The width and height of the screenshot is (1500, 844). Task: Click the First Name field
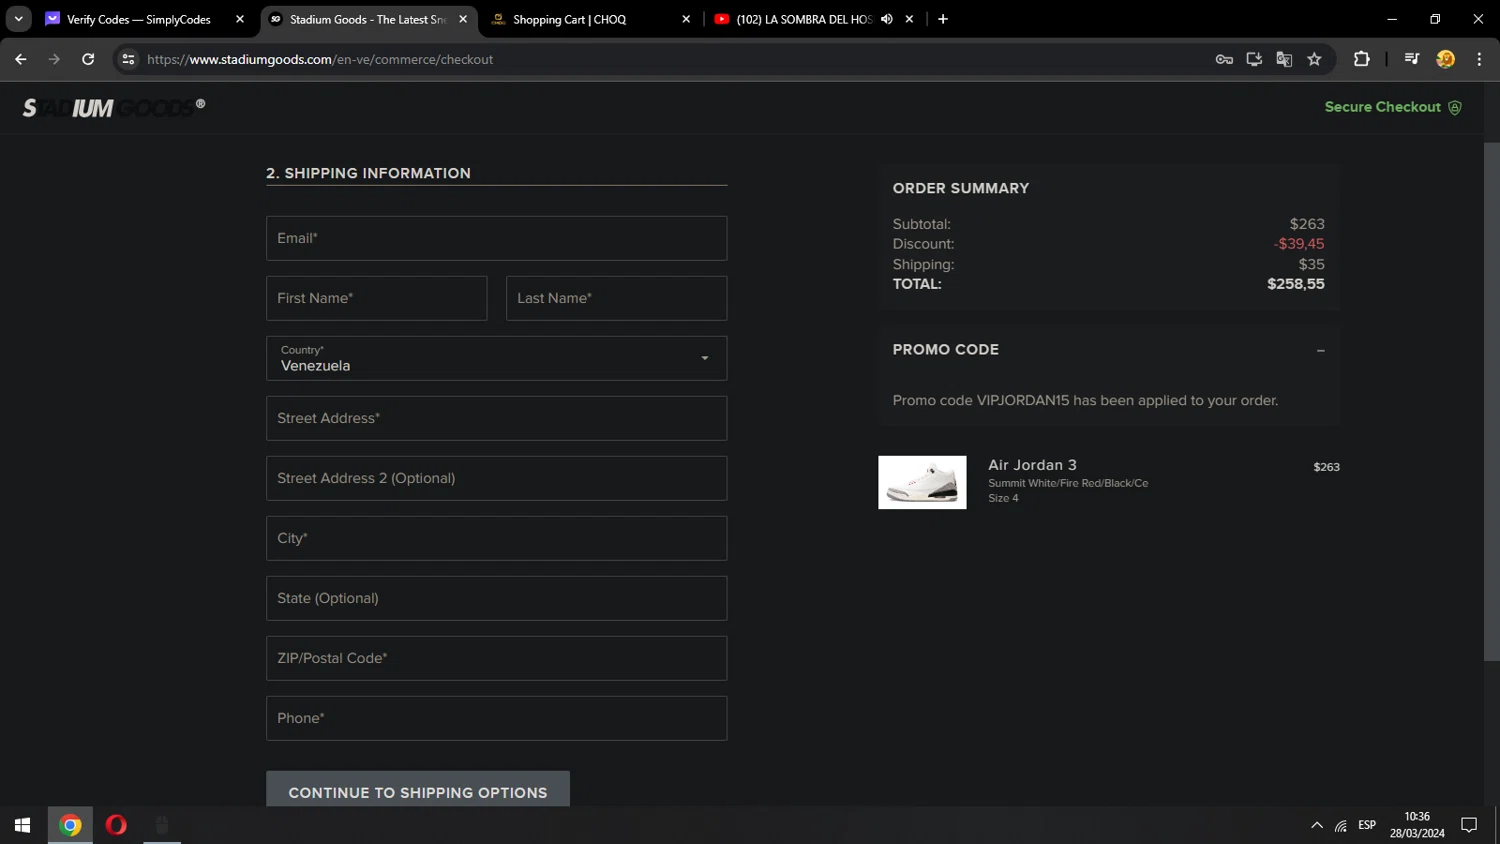point(376,298)
